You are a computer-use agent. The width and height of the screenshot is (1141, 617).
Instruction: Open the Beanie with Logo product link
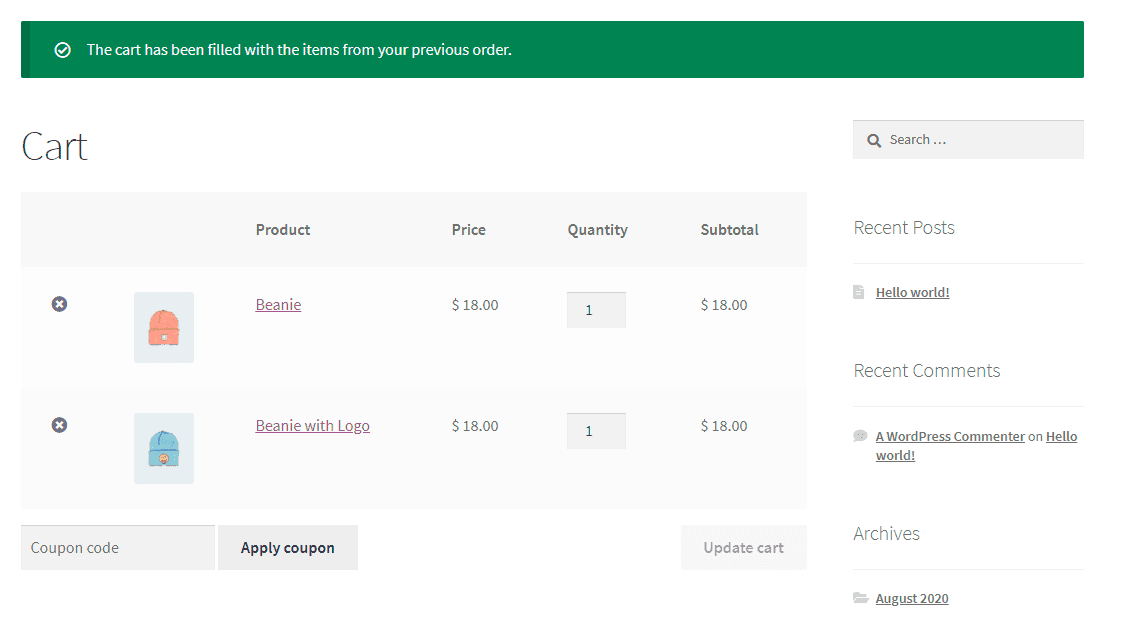[x=312, y=424]
